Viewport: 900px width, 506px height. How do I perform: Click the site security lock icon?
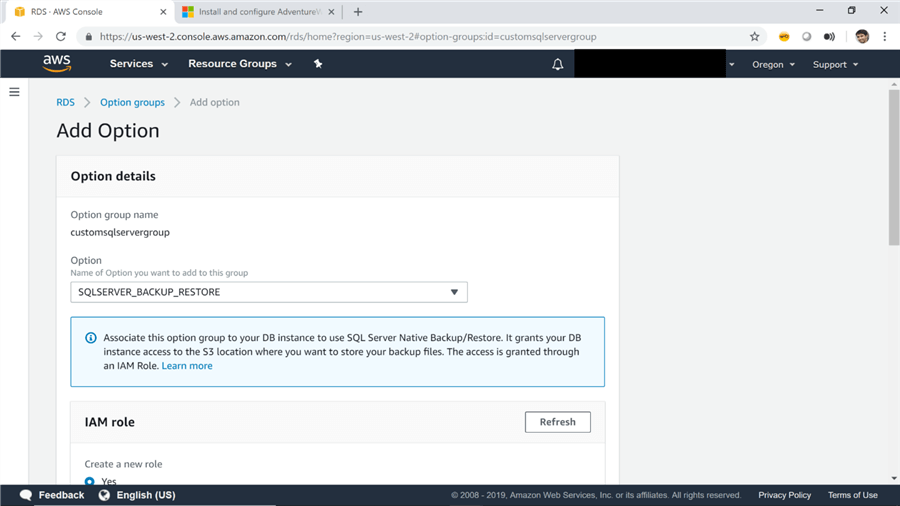(x=88, y=37)
